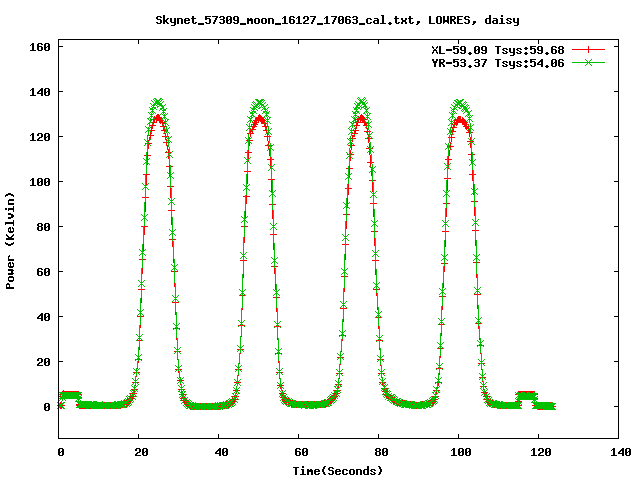This screenshot has width=640, height=480.
Task: Click the 80 x-axis tick label
Action: (x=381, y=452)
